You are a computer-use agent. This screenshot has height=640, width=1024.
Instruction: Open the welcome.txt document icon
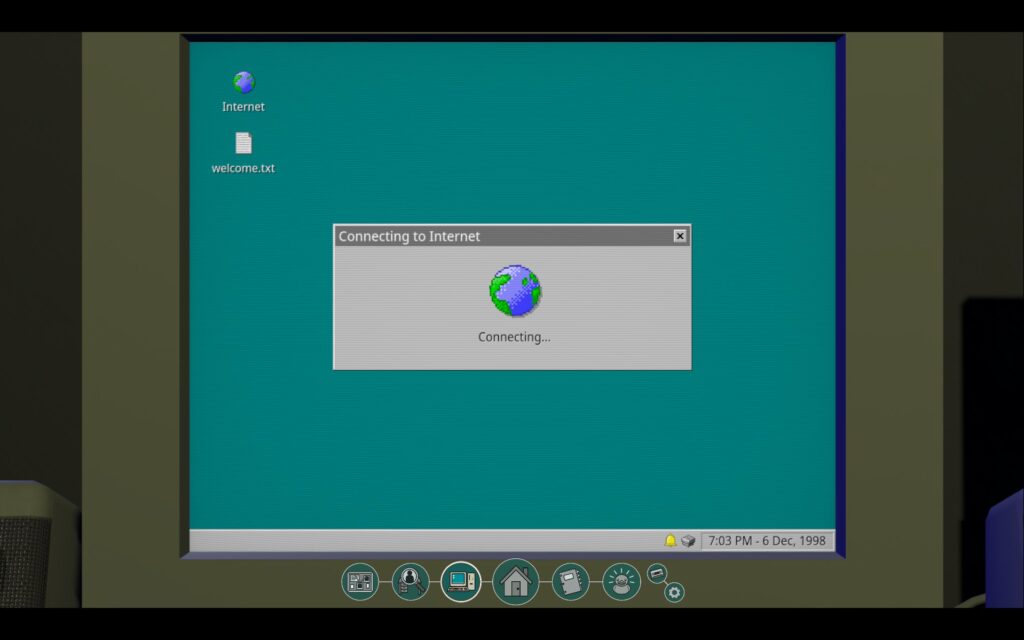click(x=243, y=143)
